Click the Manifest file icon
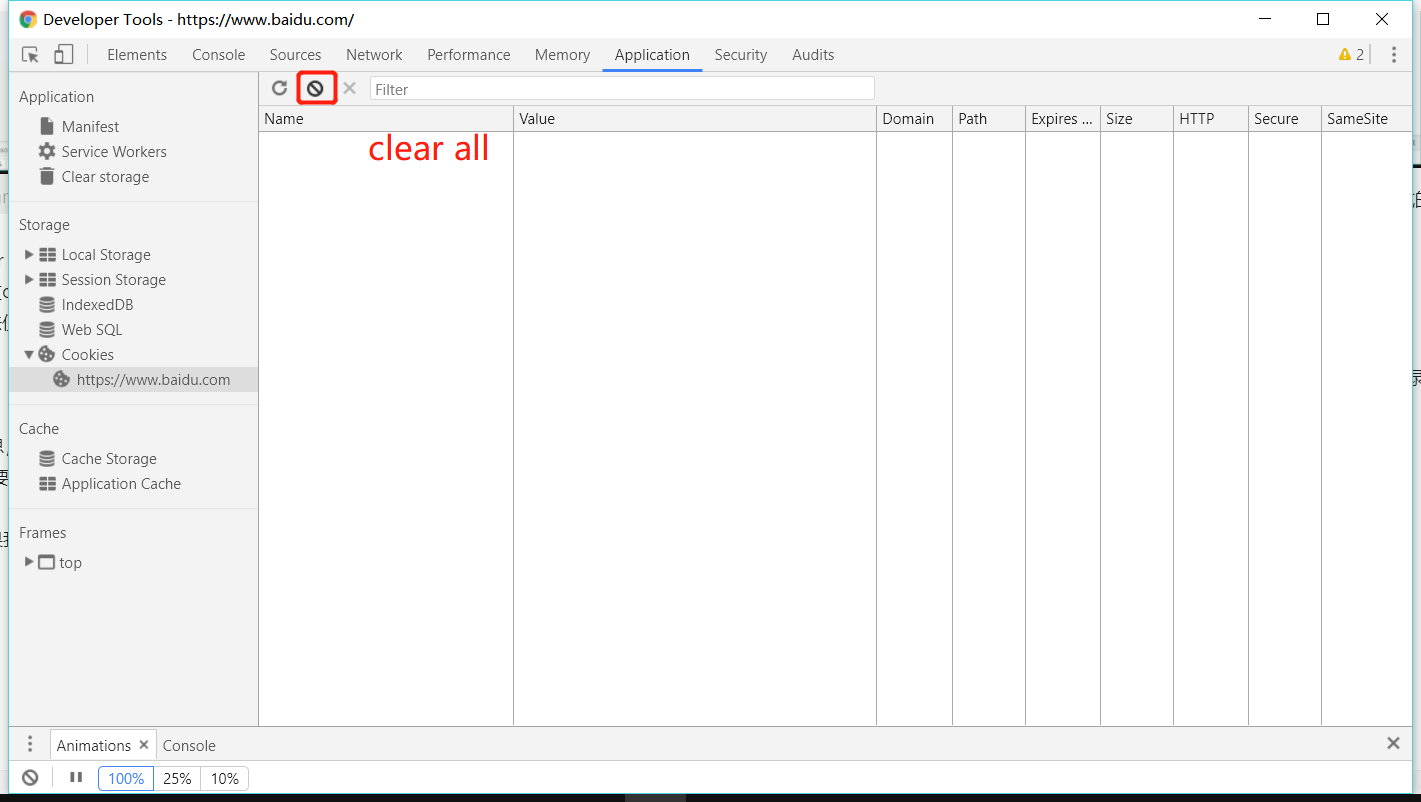 pyautogui.click(x=47, y=127)
